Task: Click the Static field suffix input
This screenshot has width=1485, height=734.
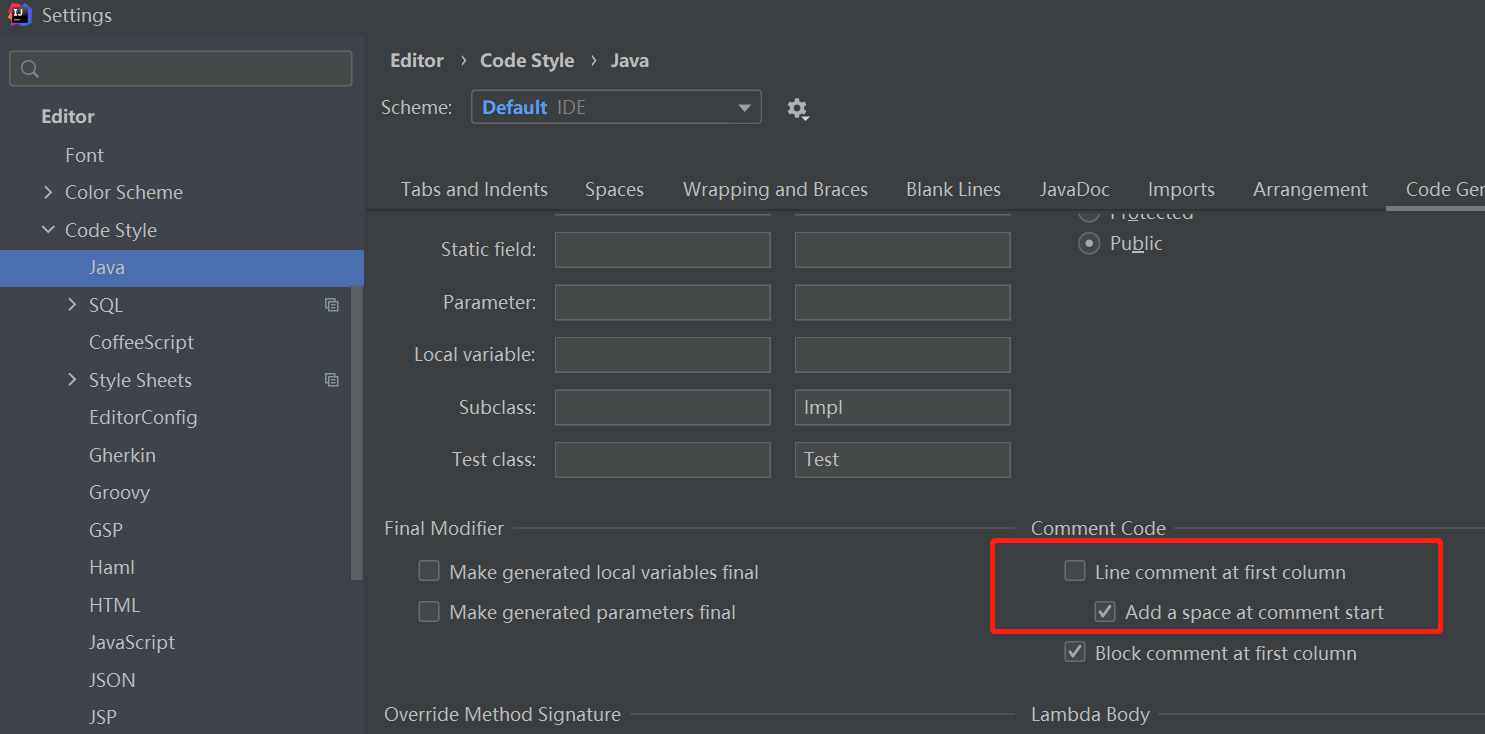Action: 903,250
